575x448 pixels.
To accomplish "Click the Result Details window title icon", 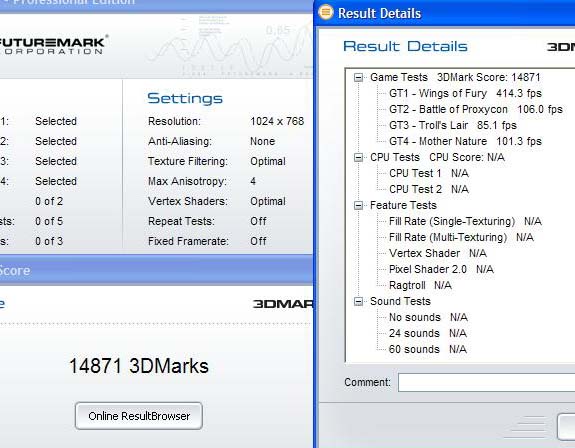I will point(326,12).
